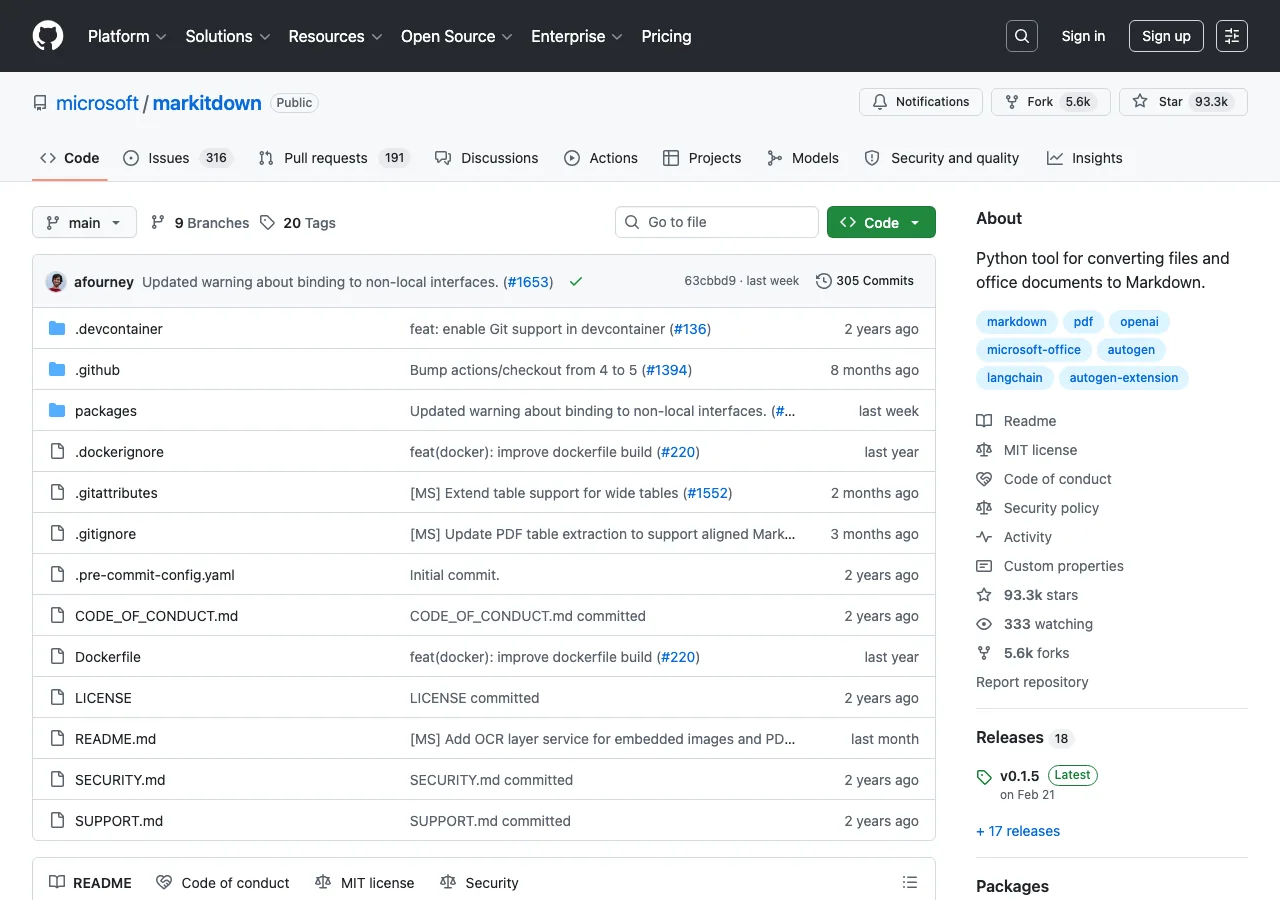Click the green check status icon
Viewport: 1280px width, 900px height.
(x=576, y=282)
